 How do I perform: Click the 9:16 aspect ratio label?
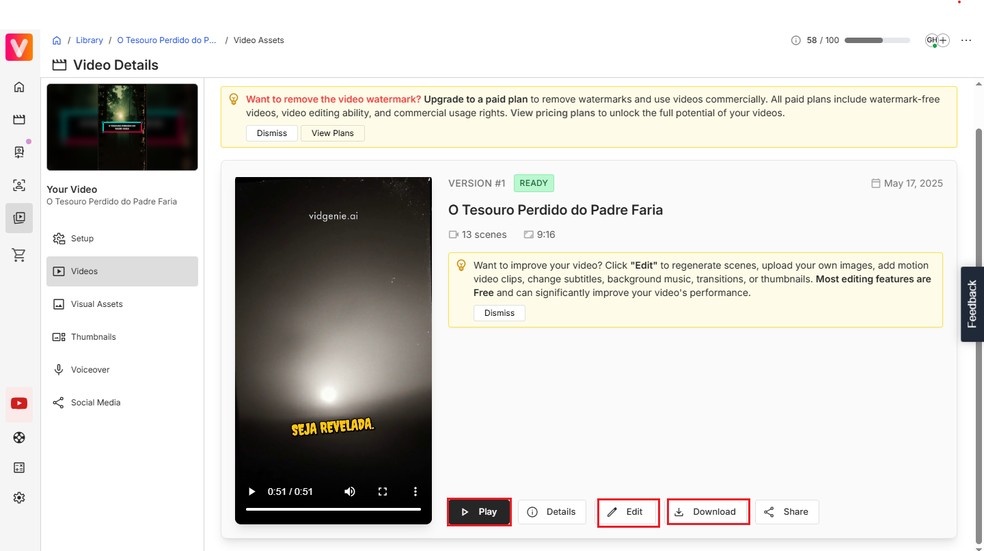coord(540,235)
